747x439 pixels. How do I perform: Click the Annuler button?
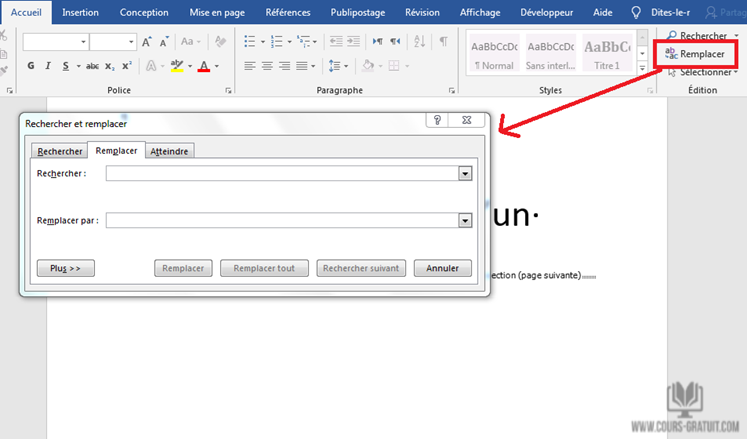click(x=442, y=268)
